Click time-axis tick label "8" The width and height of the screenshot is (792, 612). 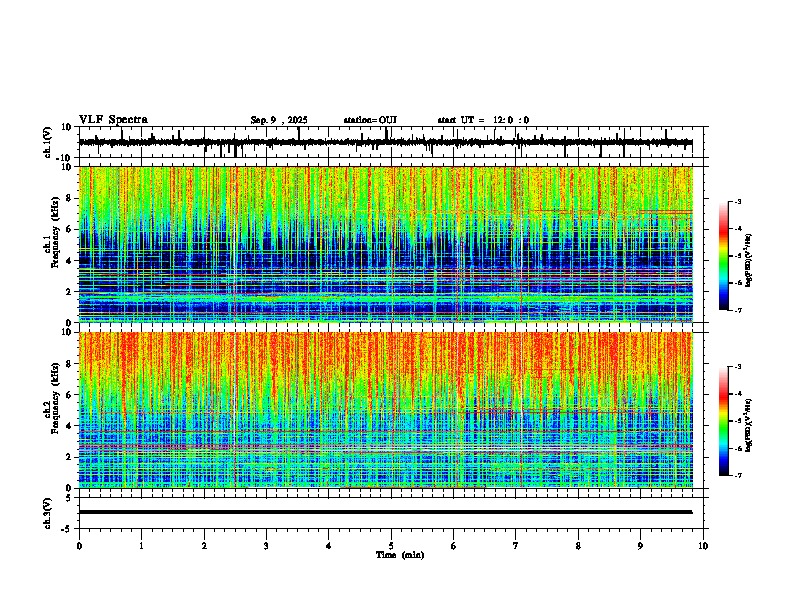[578, 546]
